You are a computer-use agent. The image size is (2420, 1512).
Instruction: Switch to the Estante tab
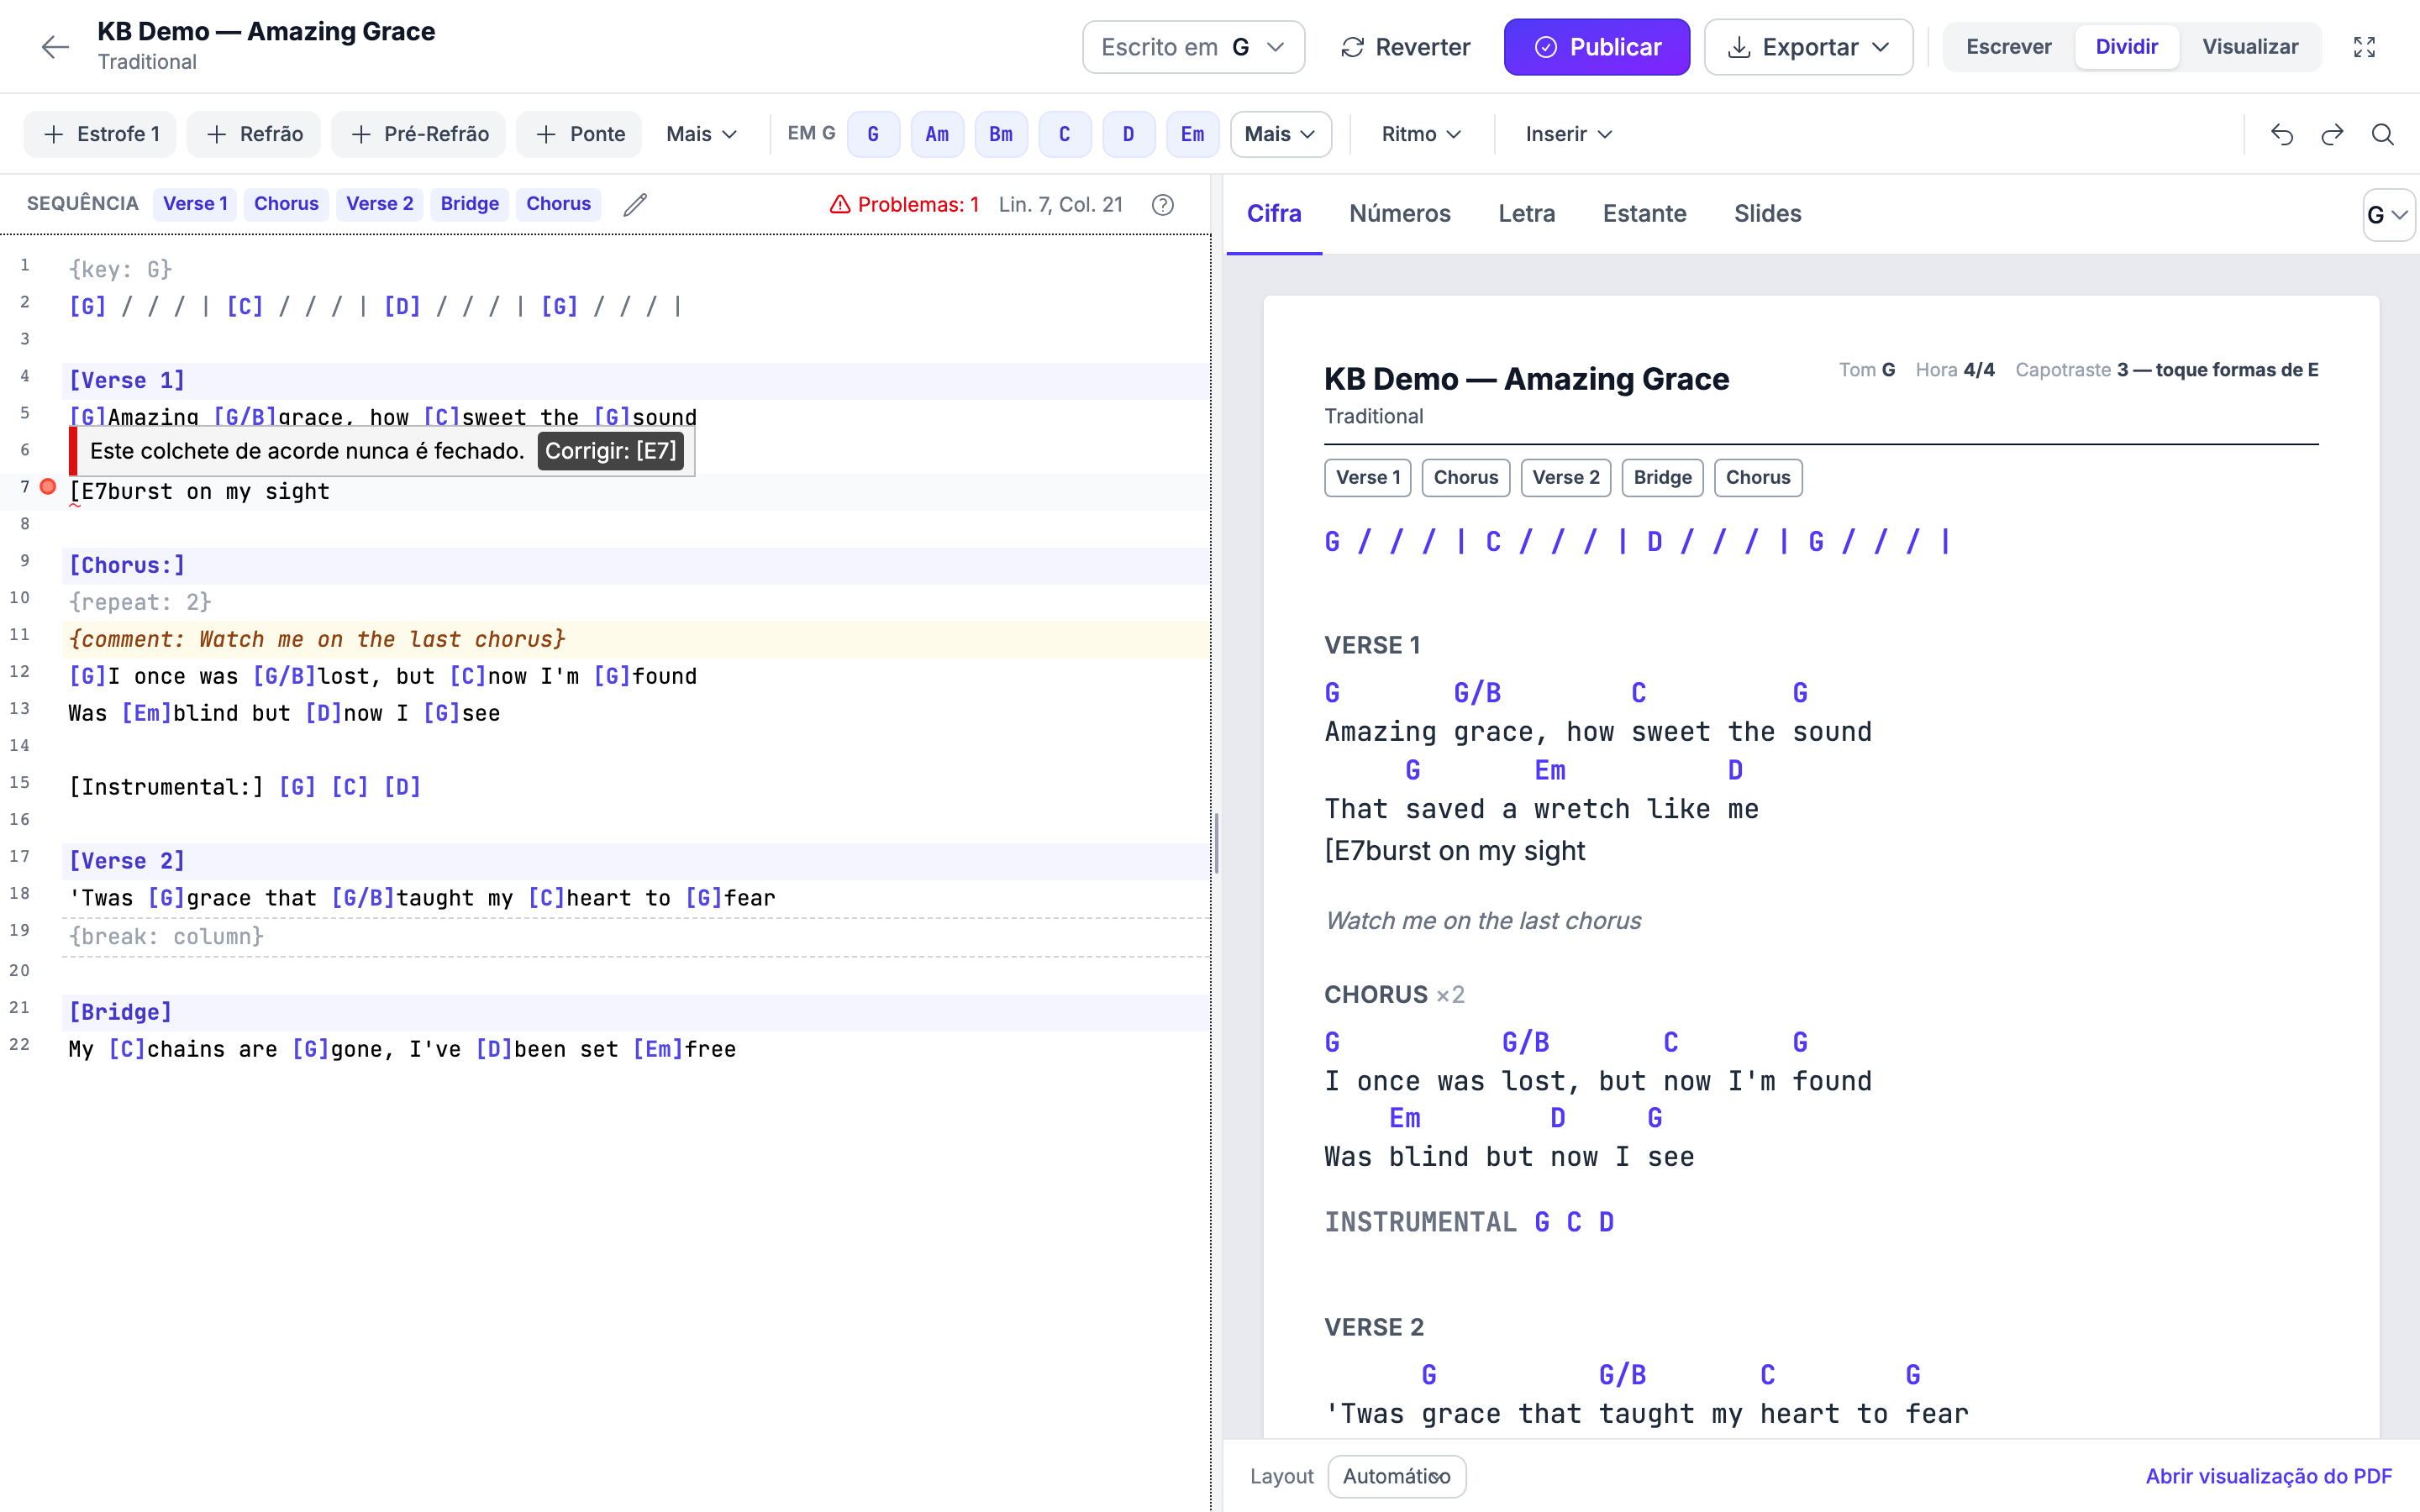click(x=1644, y=214)
